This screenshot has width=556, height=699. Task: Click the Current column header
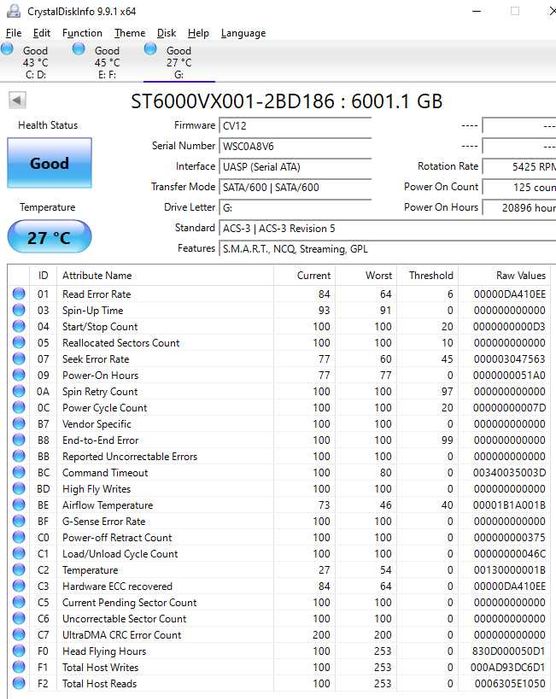[x=304, y=275]
